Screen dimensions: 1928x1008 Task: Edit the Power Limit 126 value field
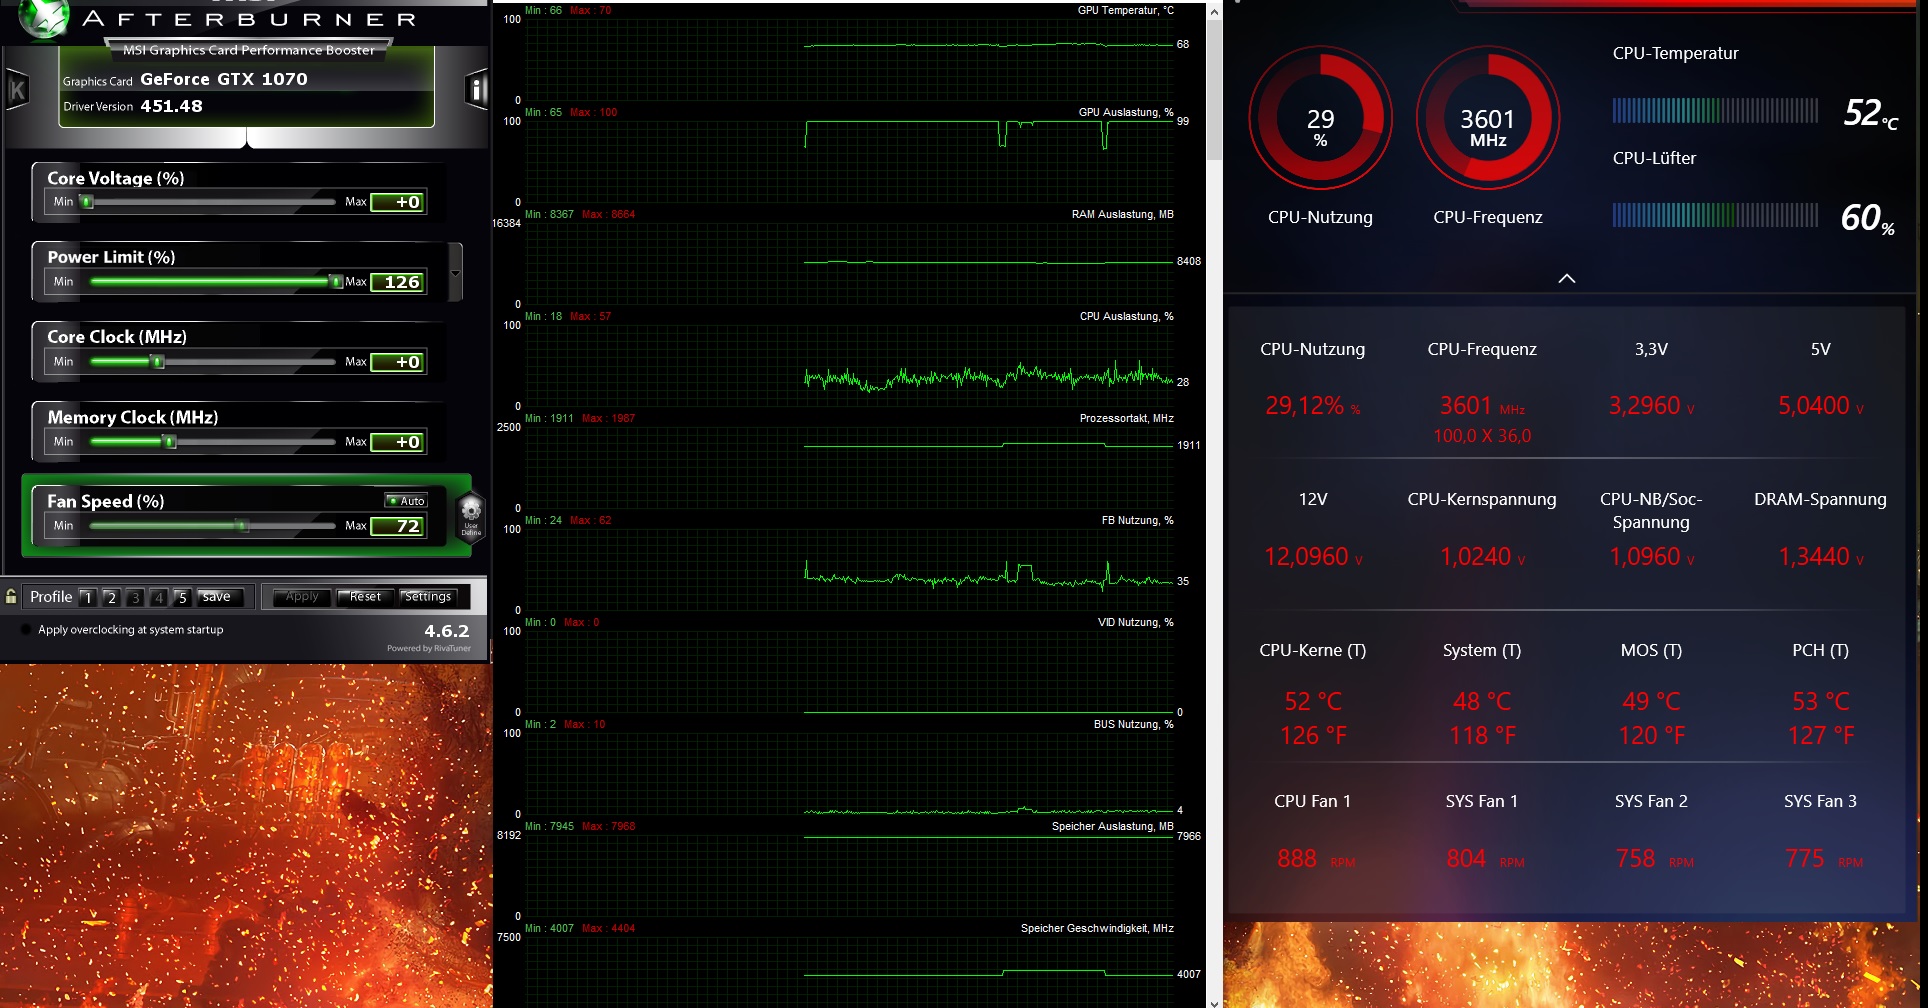[x=398, y=282]
